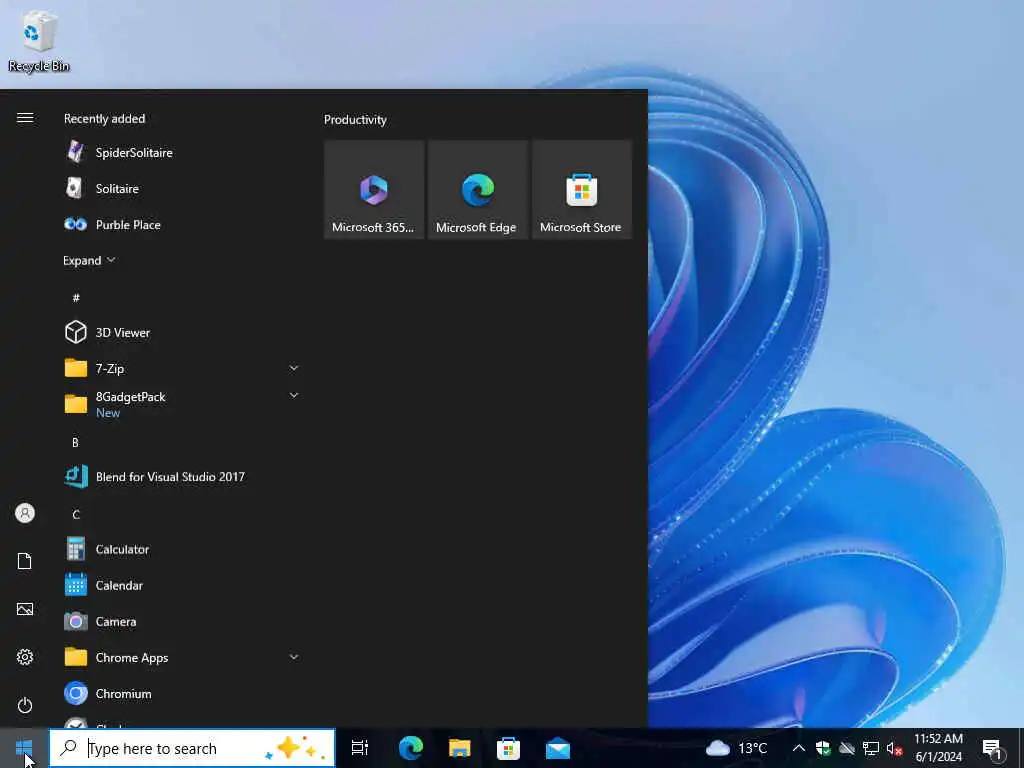Open the clock showing 11:52 AM

[x=938, y=748]
